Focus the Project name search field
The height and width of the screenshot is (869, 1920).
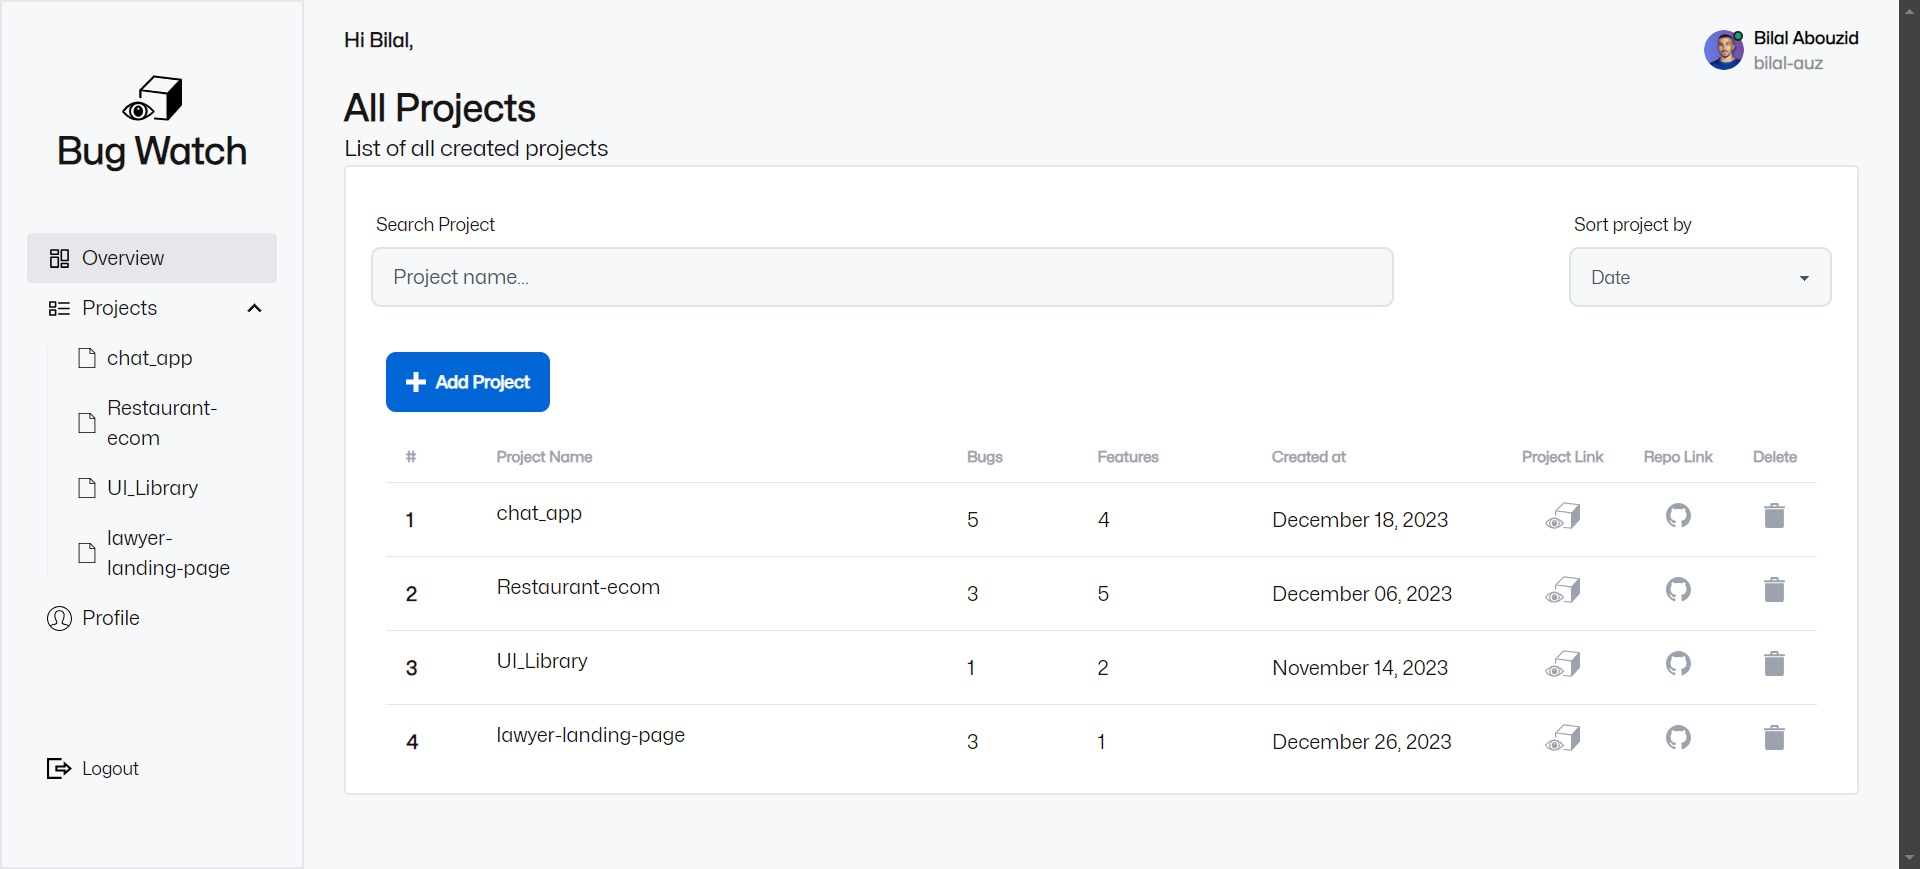pos(882,277)
